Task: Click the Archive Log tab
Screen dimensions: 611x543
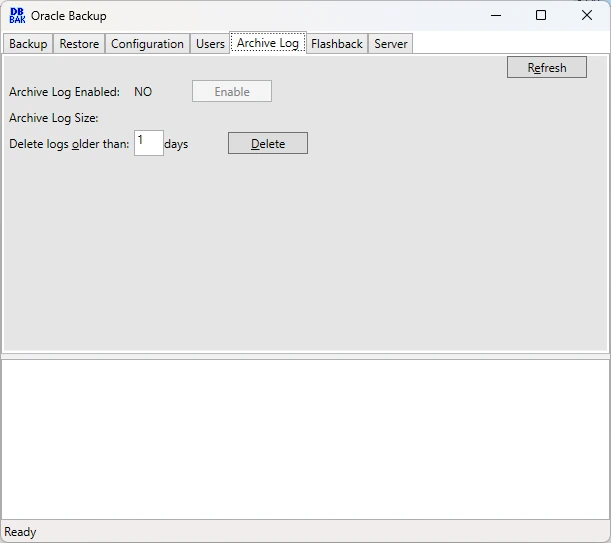Action: pos(267,43)
